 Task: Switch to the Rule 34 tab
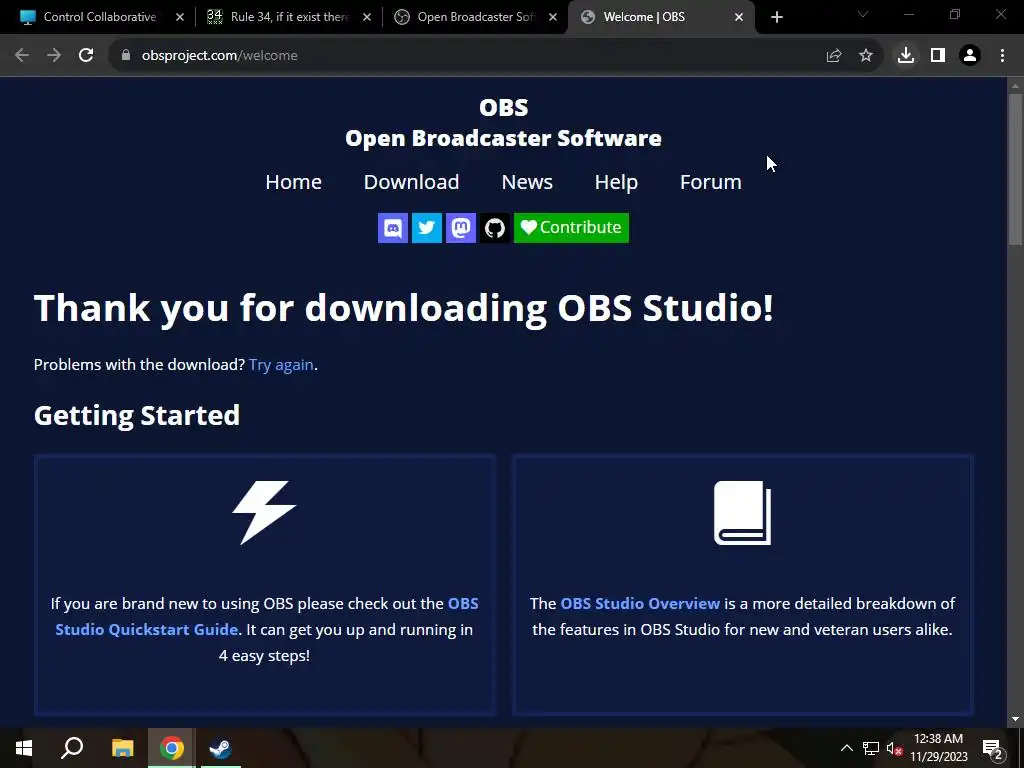pyautogui.click(x=289, y=17)
